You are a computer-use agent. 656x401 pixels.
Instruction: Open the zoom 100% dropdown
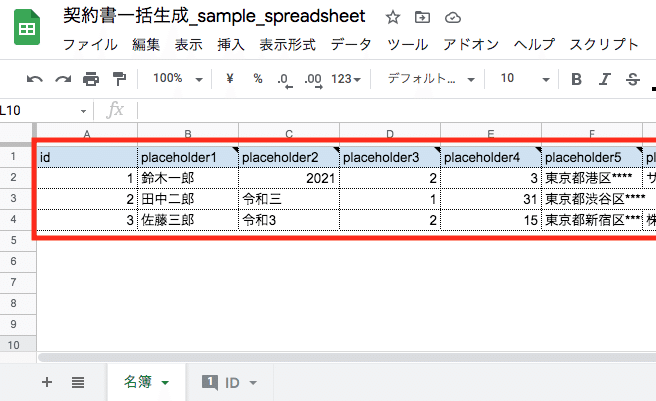click(x=178, y=78)
